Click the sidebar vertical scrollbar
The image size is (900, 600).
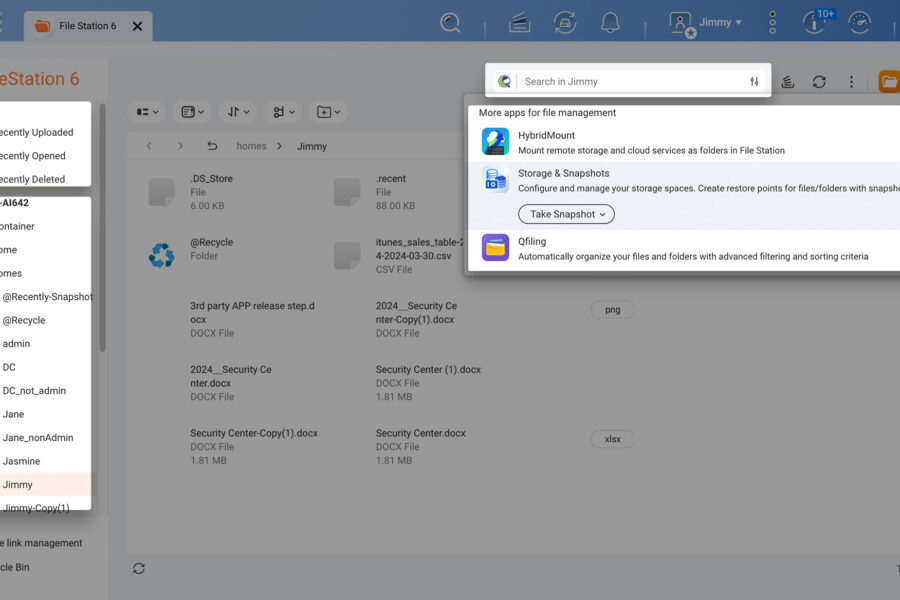pyautogui.click(x=103, y=227)
